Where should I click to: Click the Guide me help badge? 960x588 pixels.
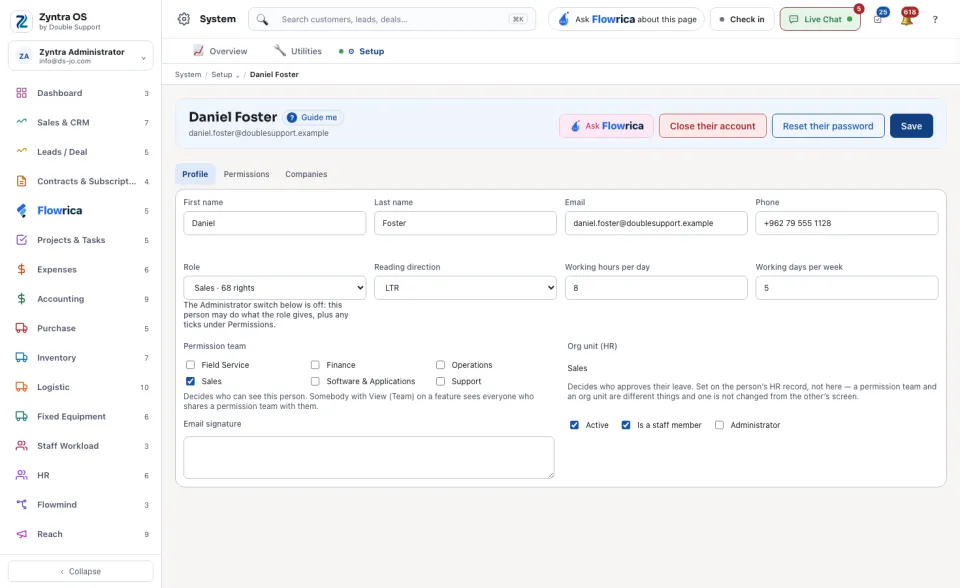[x=312, y=118]
